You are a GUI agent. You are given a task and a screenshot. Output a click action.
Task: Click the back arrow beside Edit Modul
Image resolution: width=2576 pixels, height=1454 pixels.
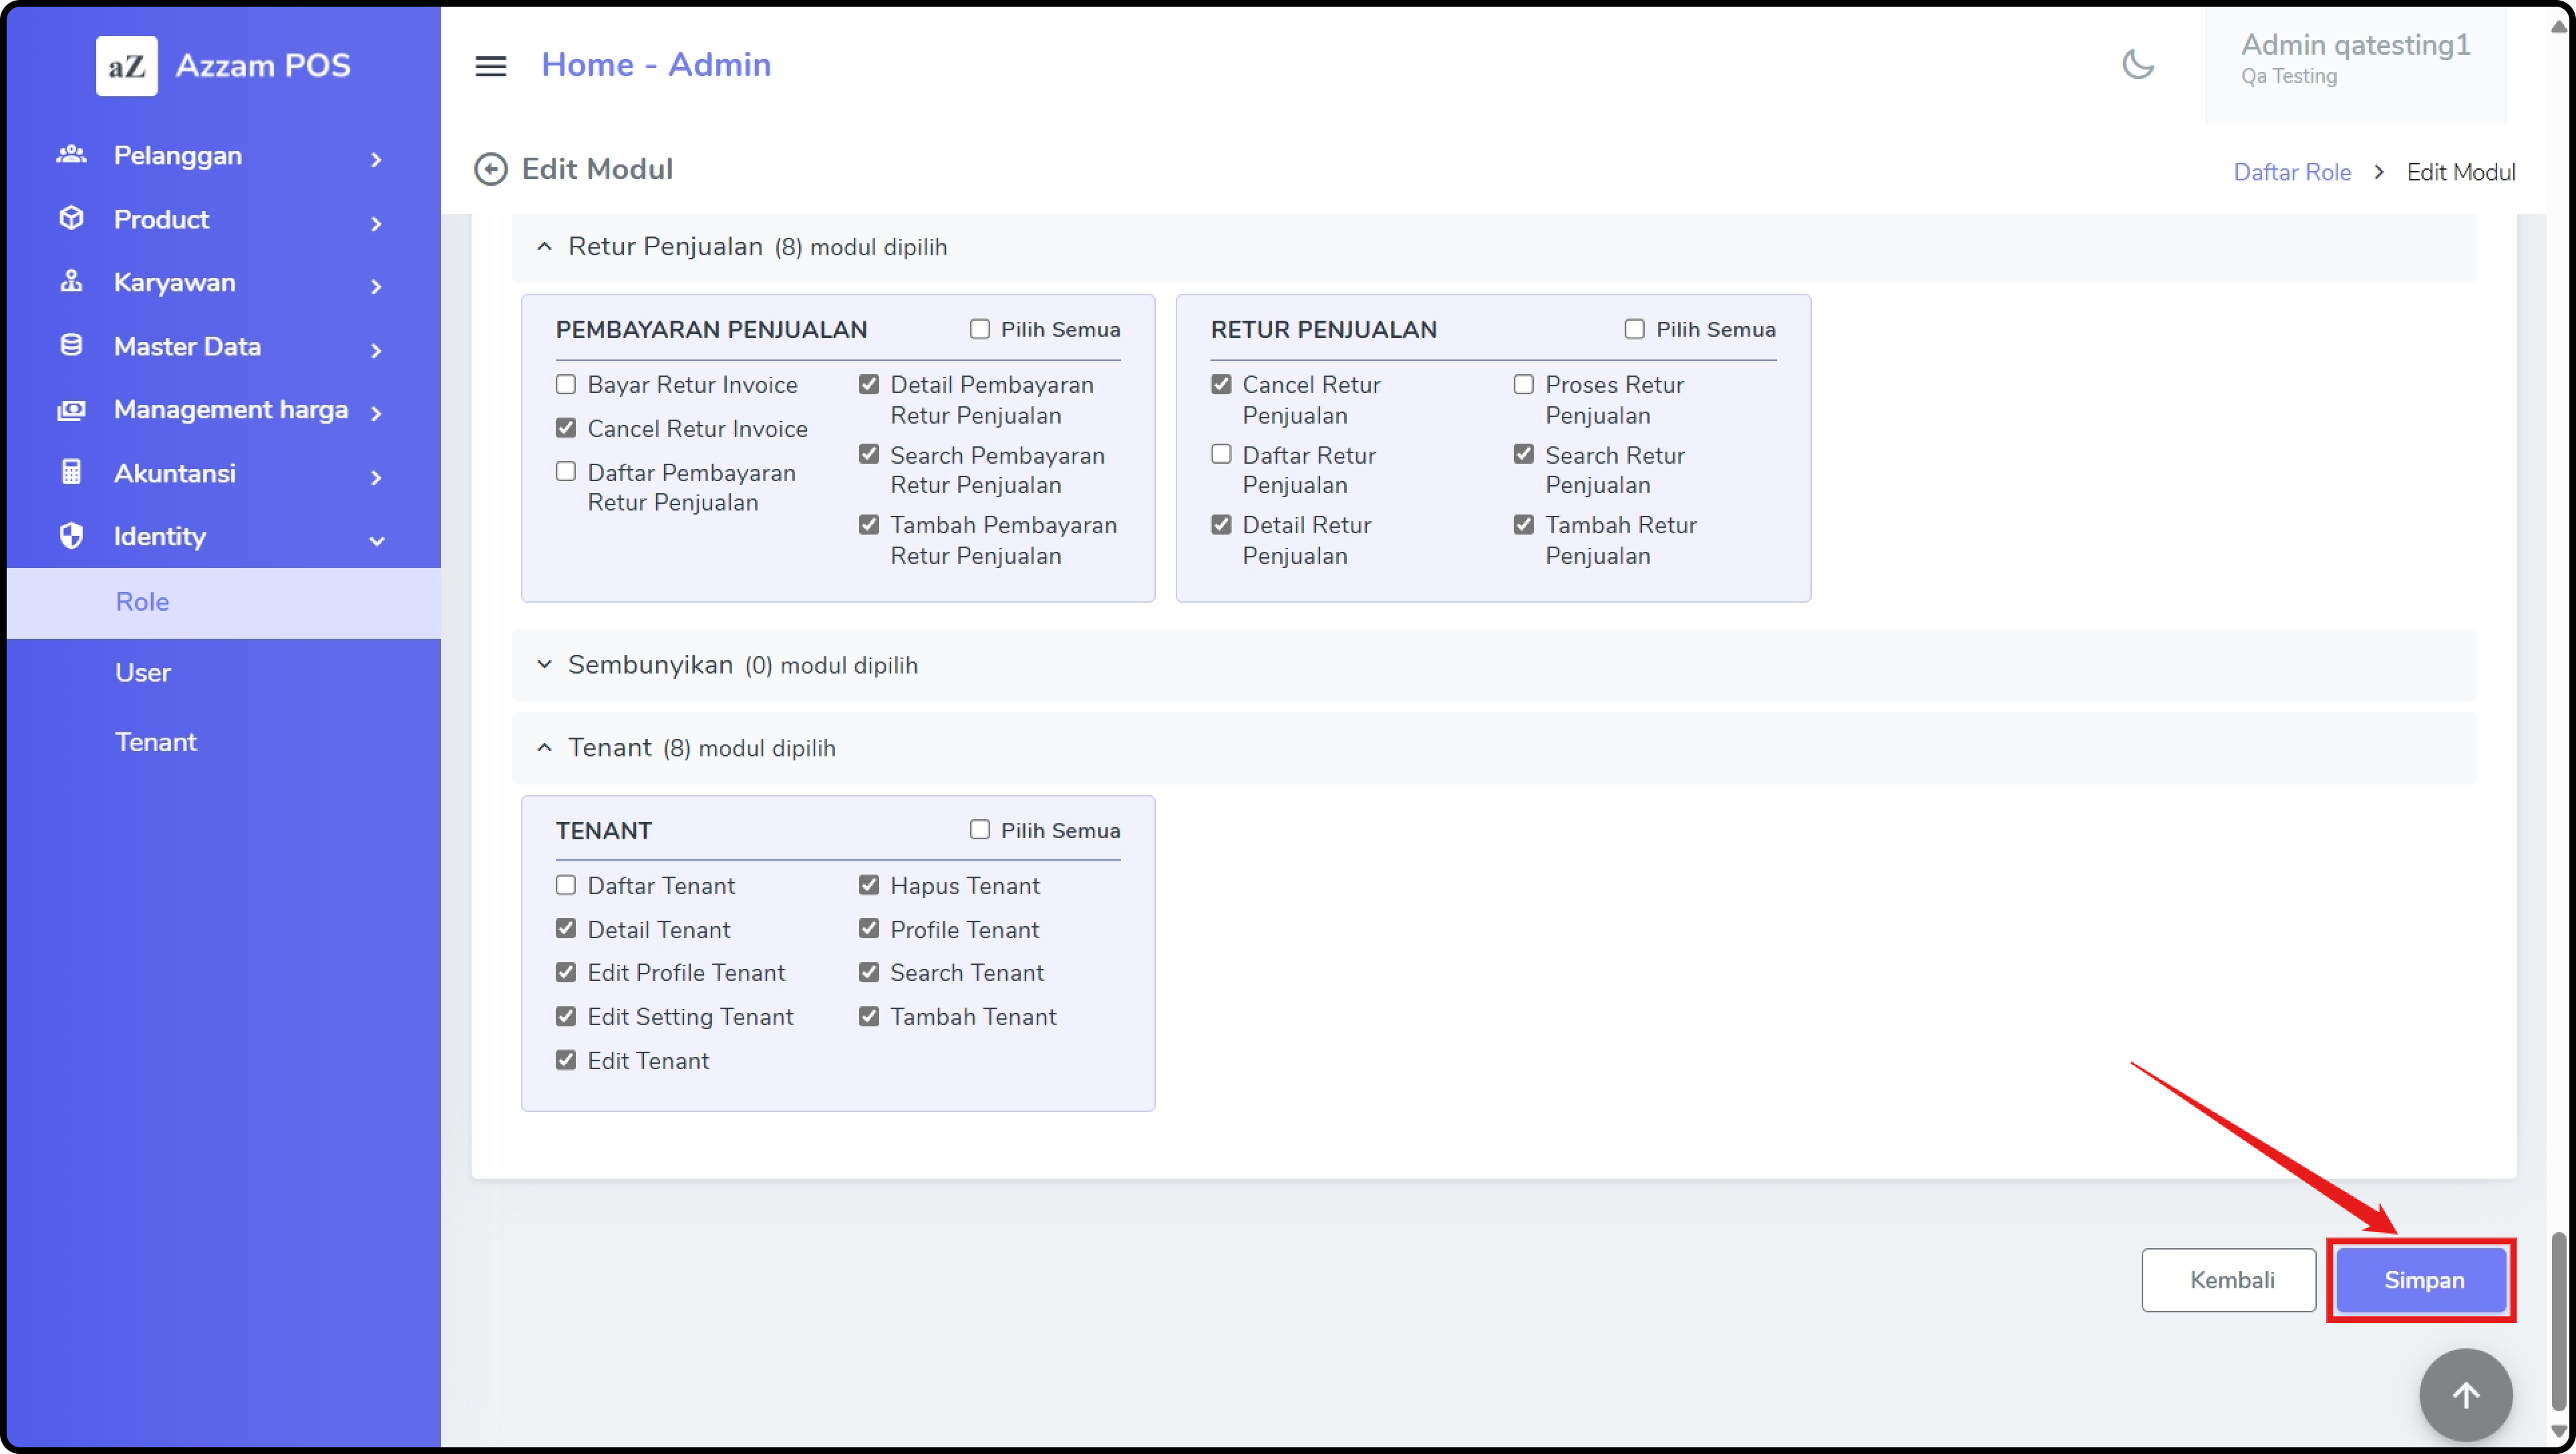click(490, 169)
